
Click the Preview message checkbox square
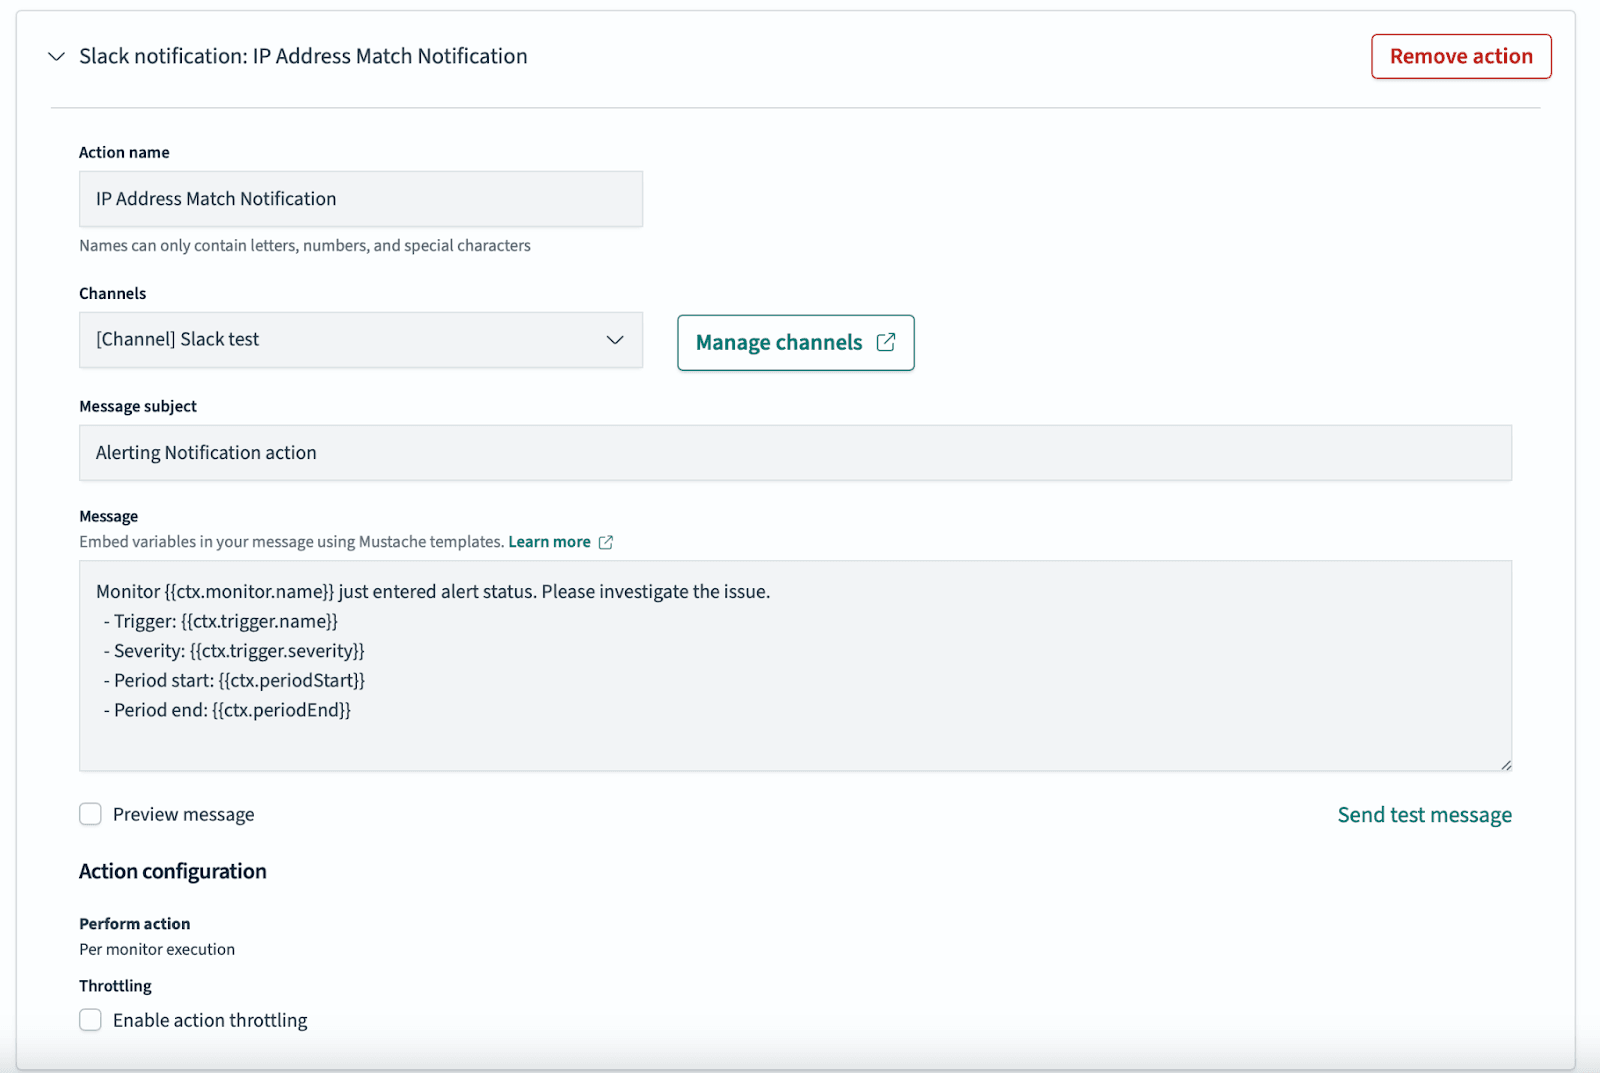90,814
